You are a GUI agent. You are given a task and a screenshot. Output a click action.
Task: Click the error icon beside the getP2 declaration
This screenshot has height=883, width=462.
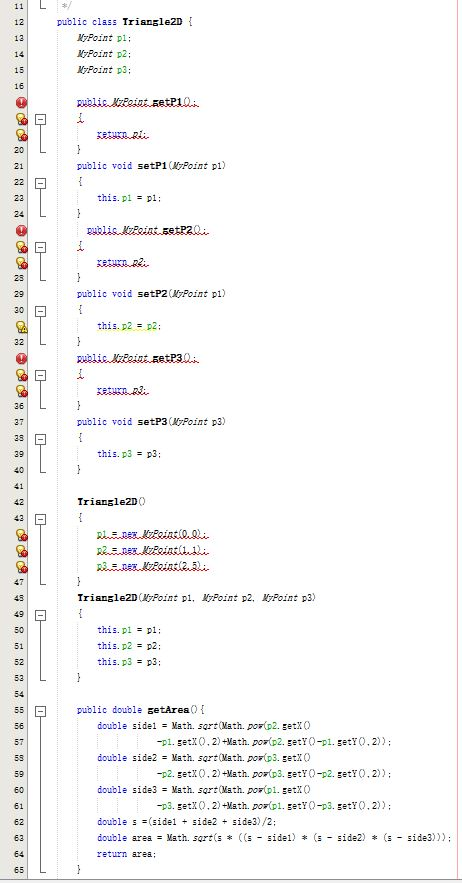[21, 230]
